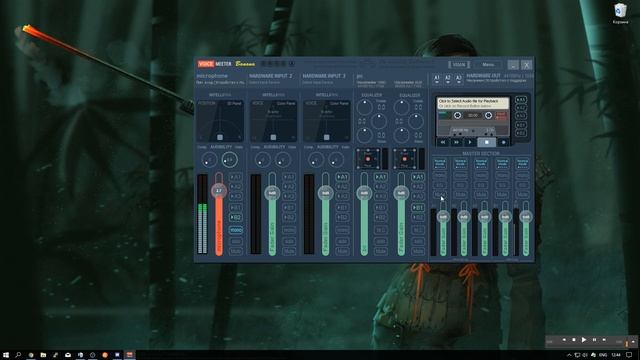Toggle B1 routing on Voicemeeter AUX strip
640x360 pixels.
pos(418,207)
